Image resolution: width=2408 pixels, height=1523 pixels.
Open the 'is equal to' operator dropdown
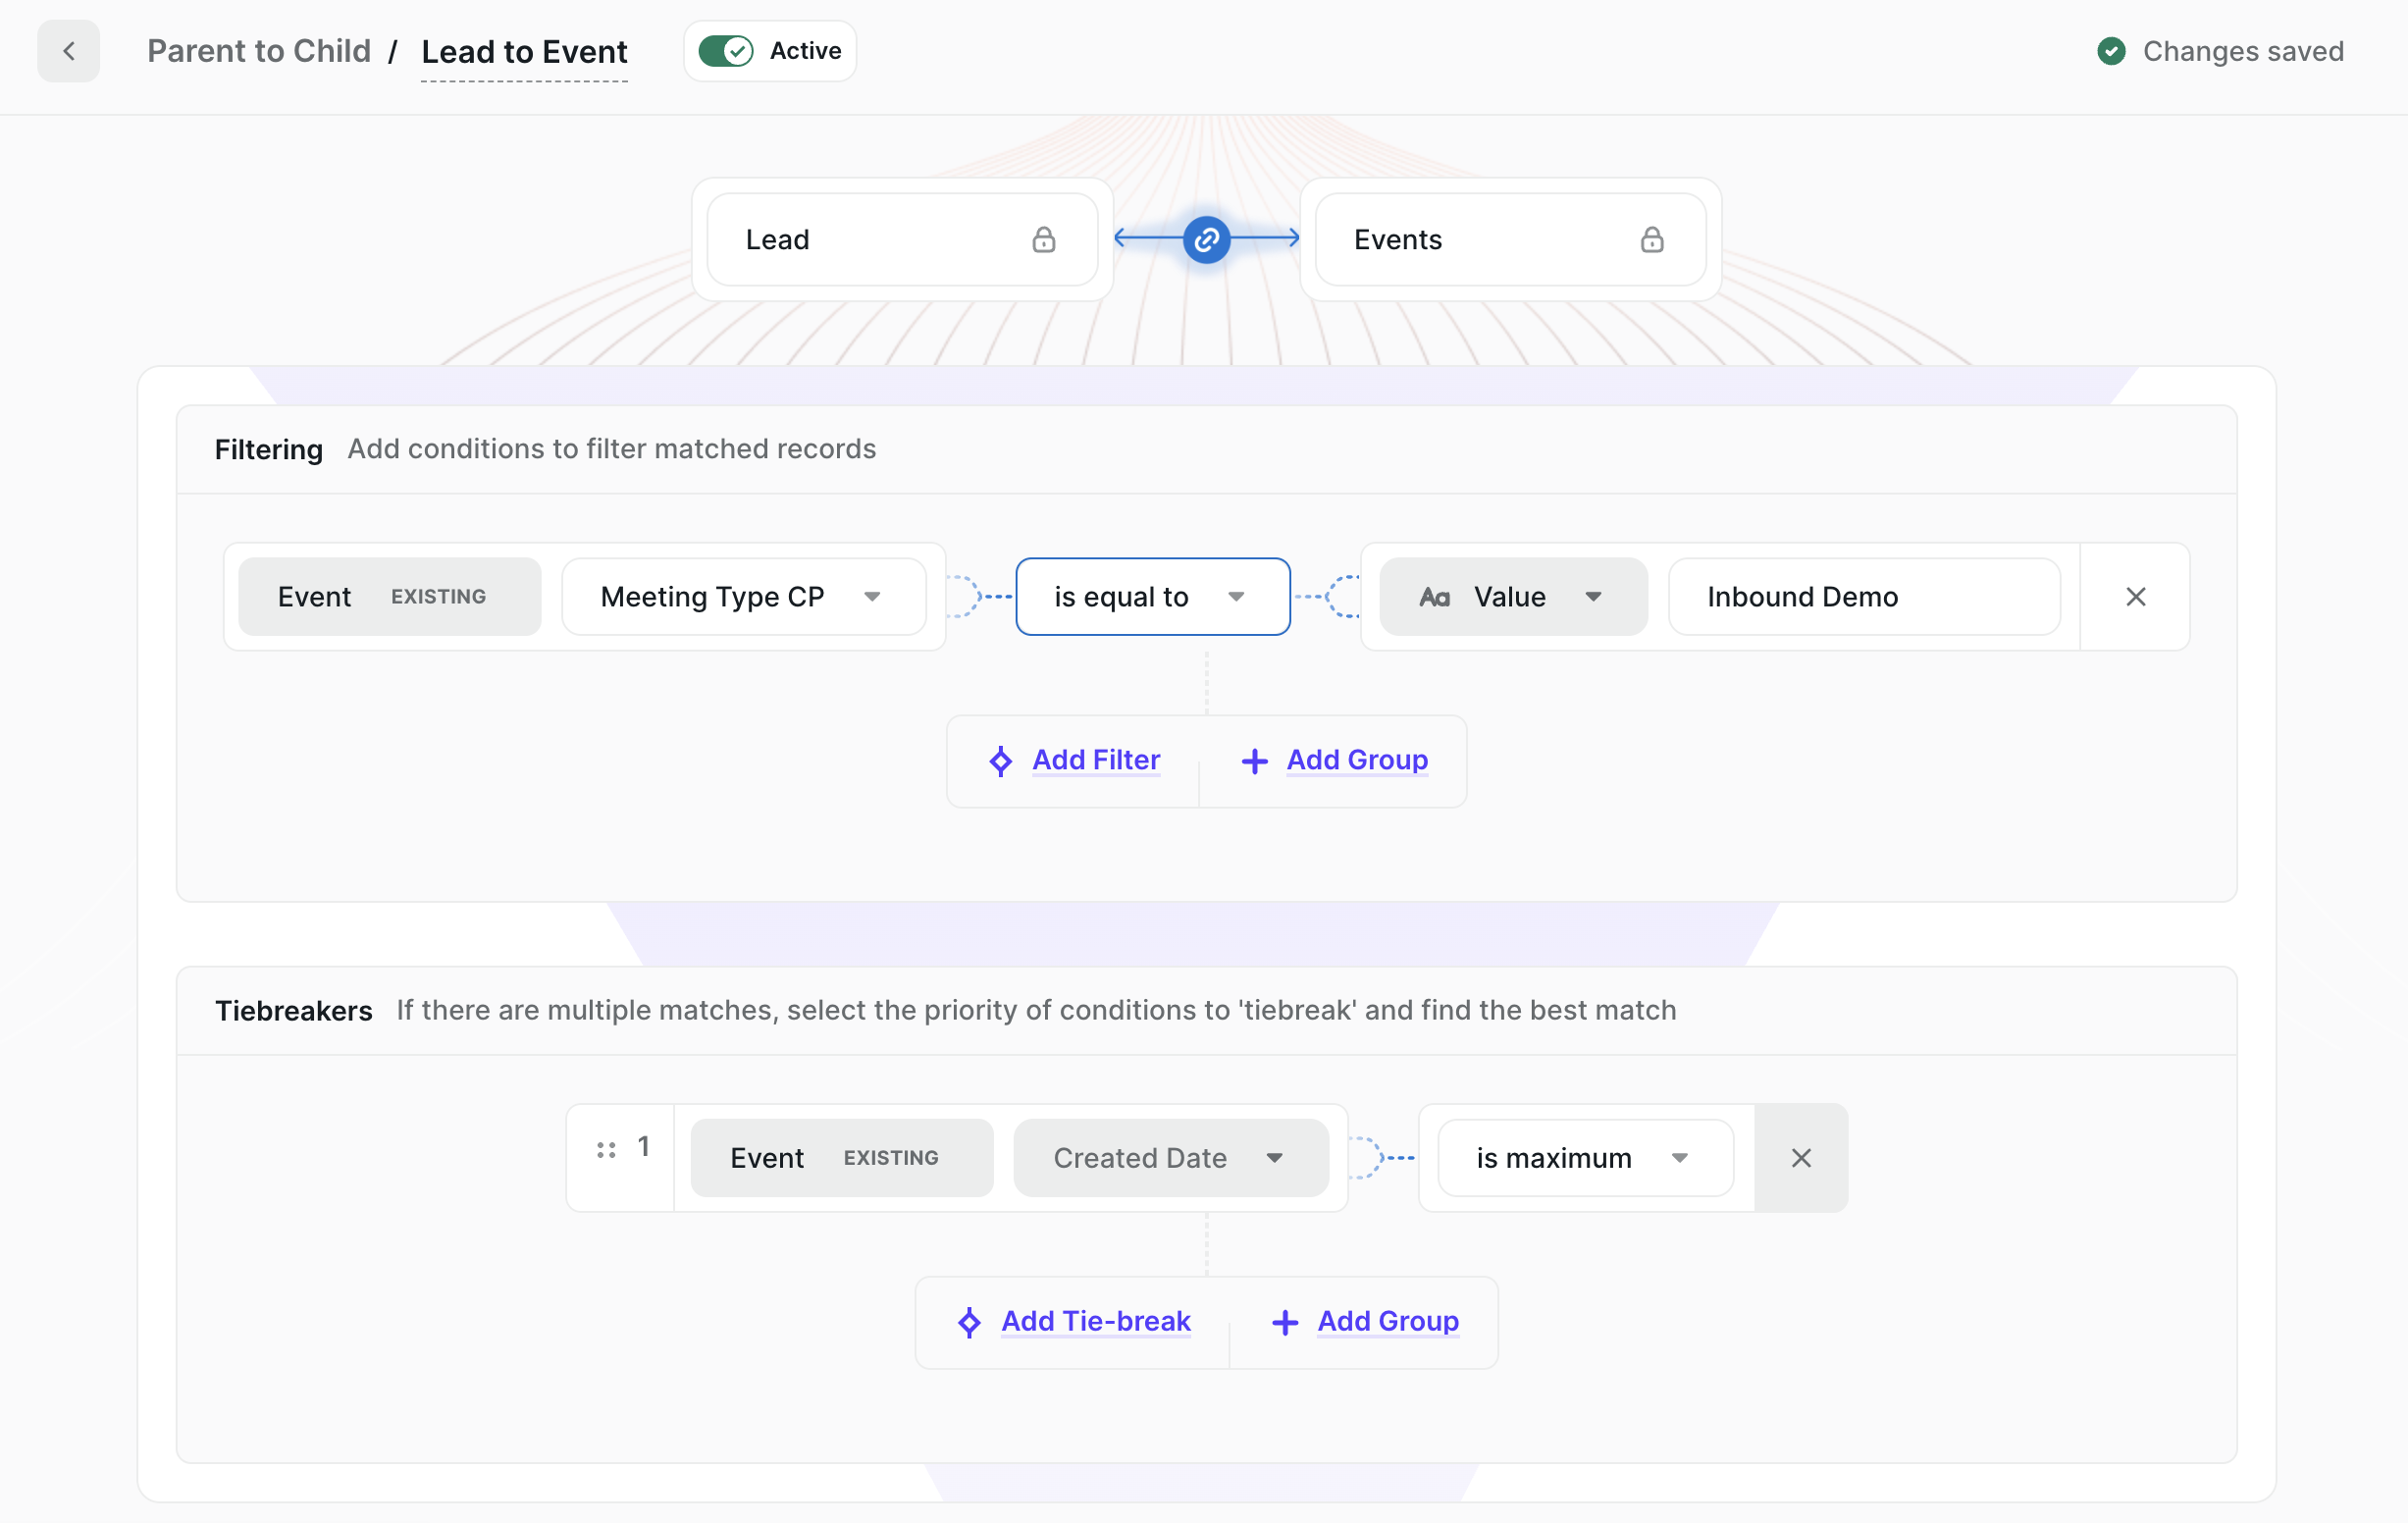pyautogui.click(x=1152, y=597)
